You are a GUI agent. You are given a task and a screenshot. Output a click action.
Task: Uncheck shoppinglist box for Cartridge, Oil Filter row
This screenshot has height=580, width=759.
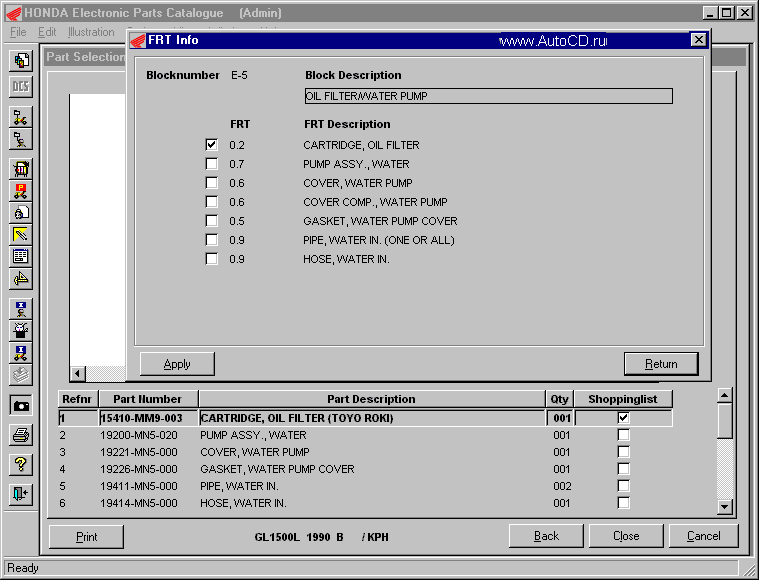623,417
